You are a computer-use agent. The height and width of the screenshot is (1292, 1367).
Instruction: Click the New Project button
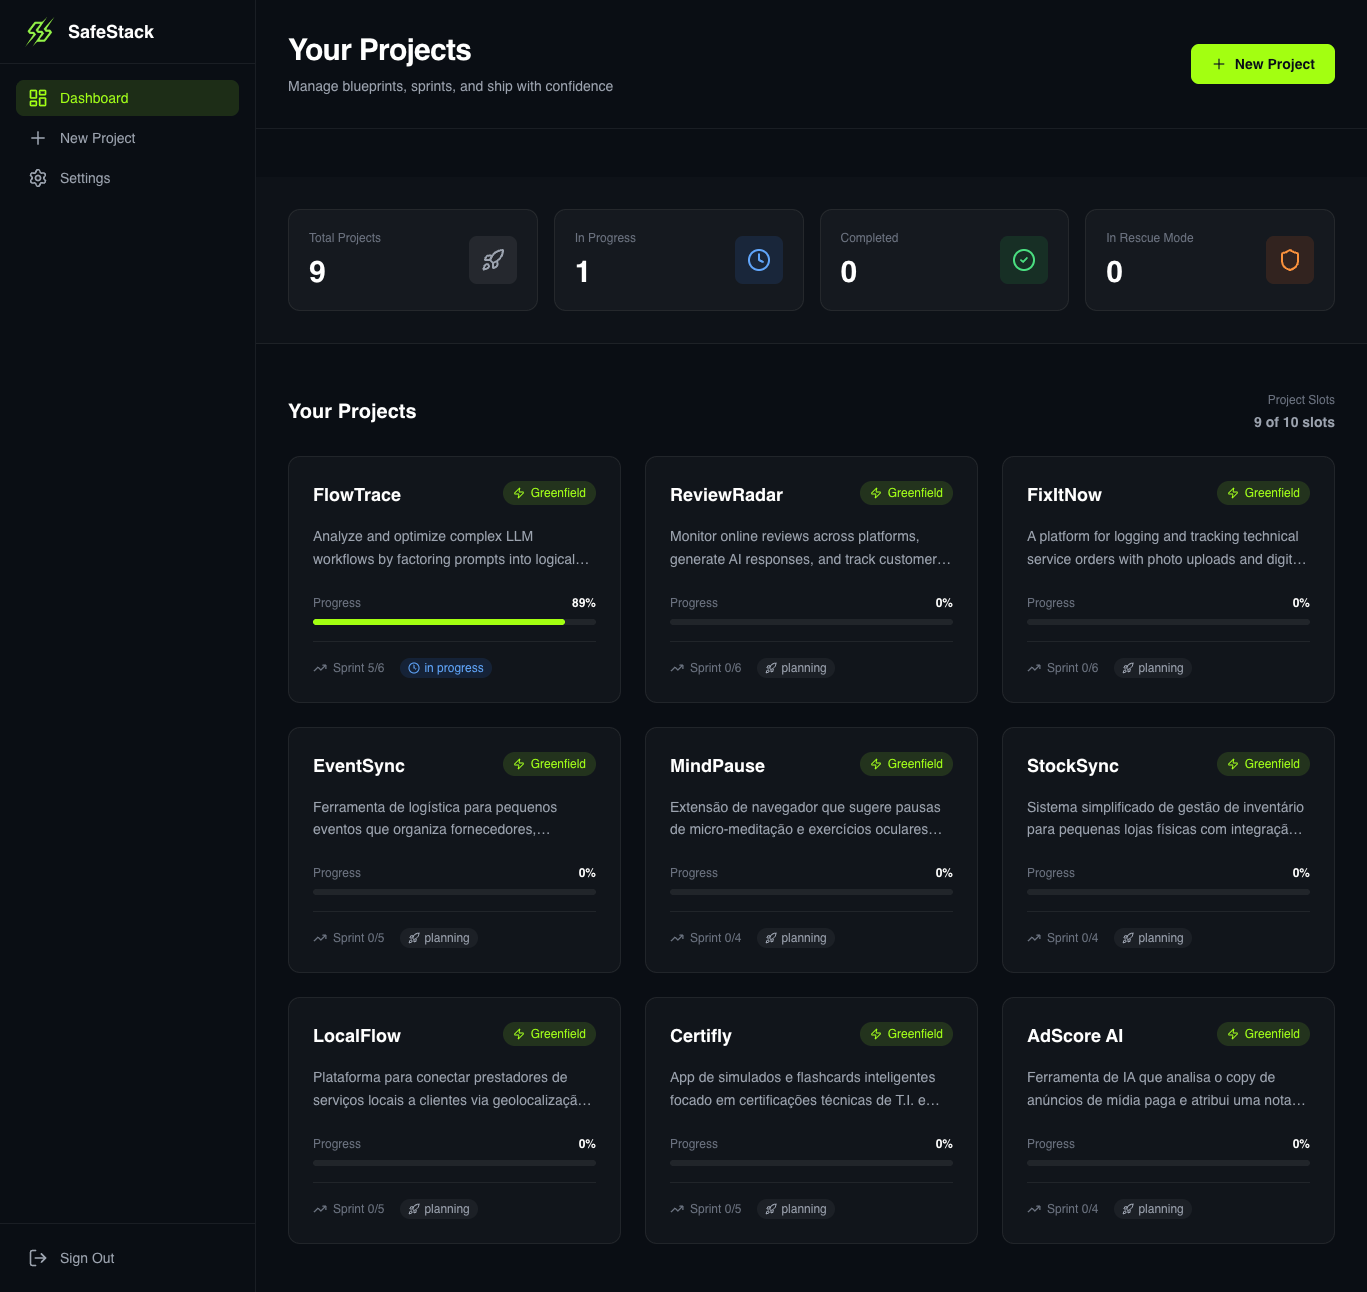pos(1262,64)
